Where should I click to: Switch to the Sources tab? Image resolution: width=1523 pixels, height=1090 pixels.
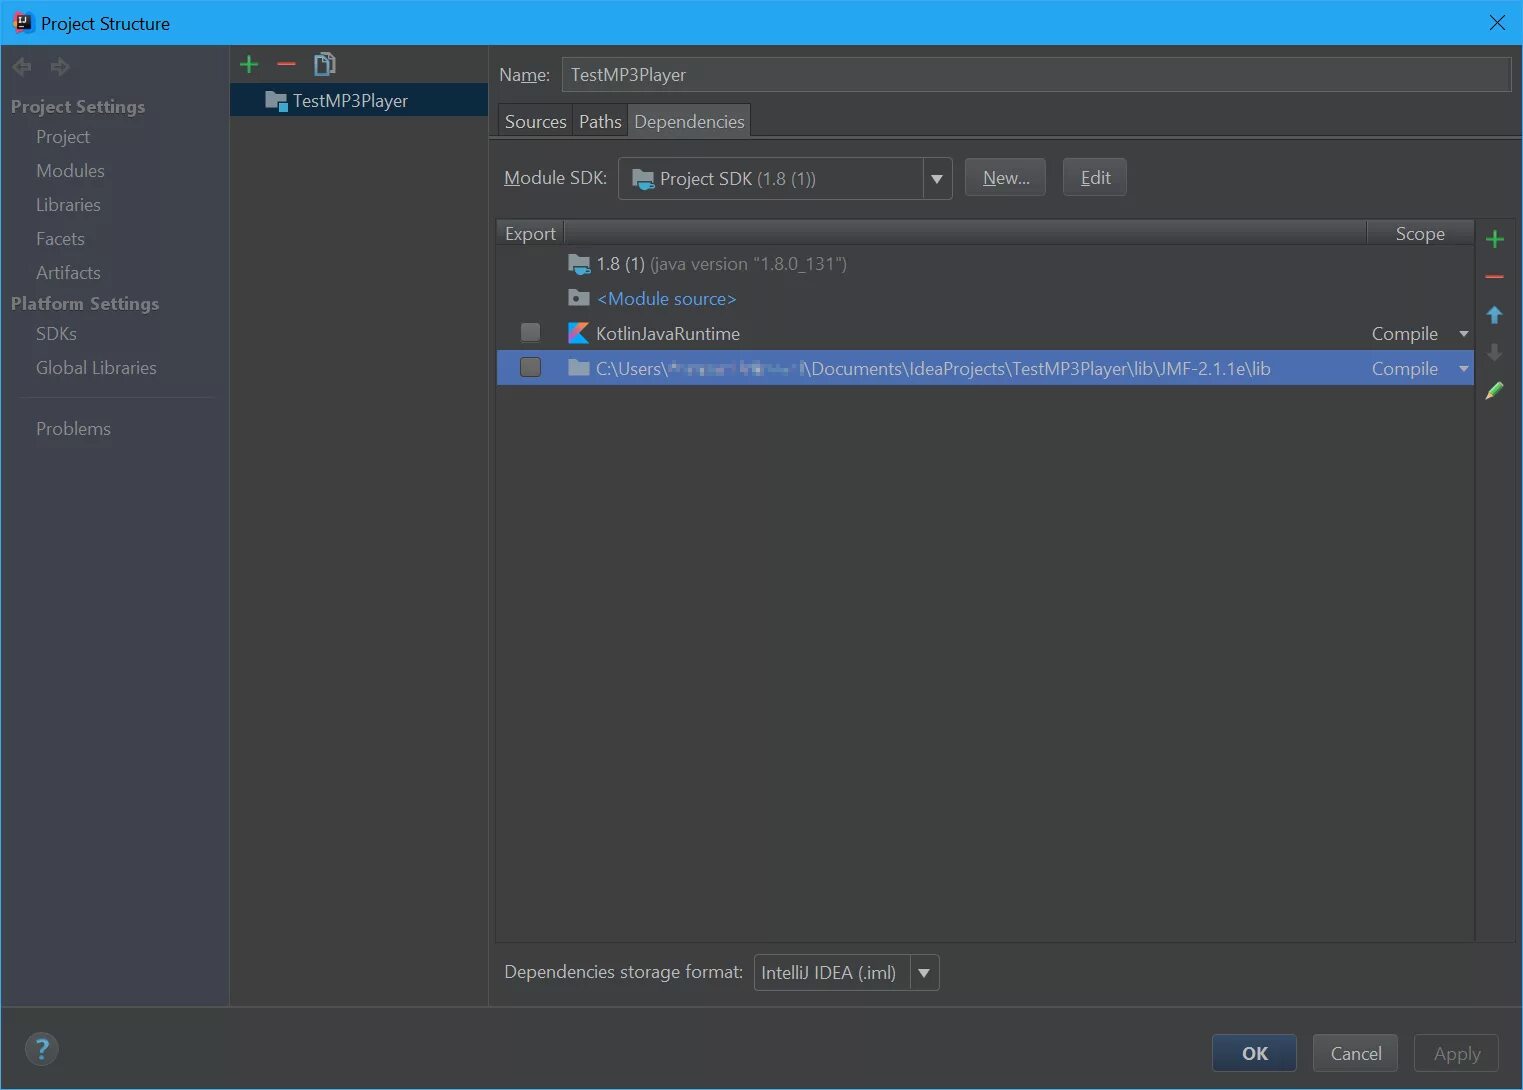[536, 121]
